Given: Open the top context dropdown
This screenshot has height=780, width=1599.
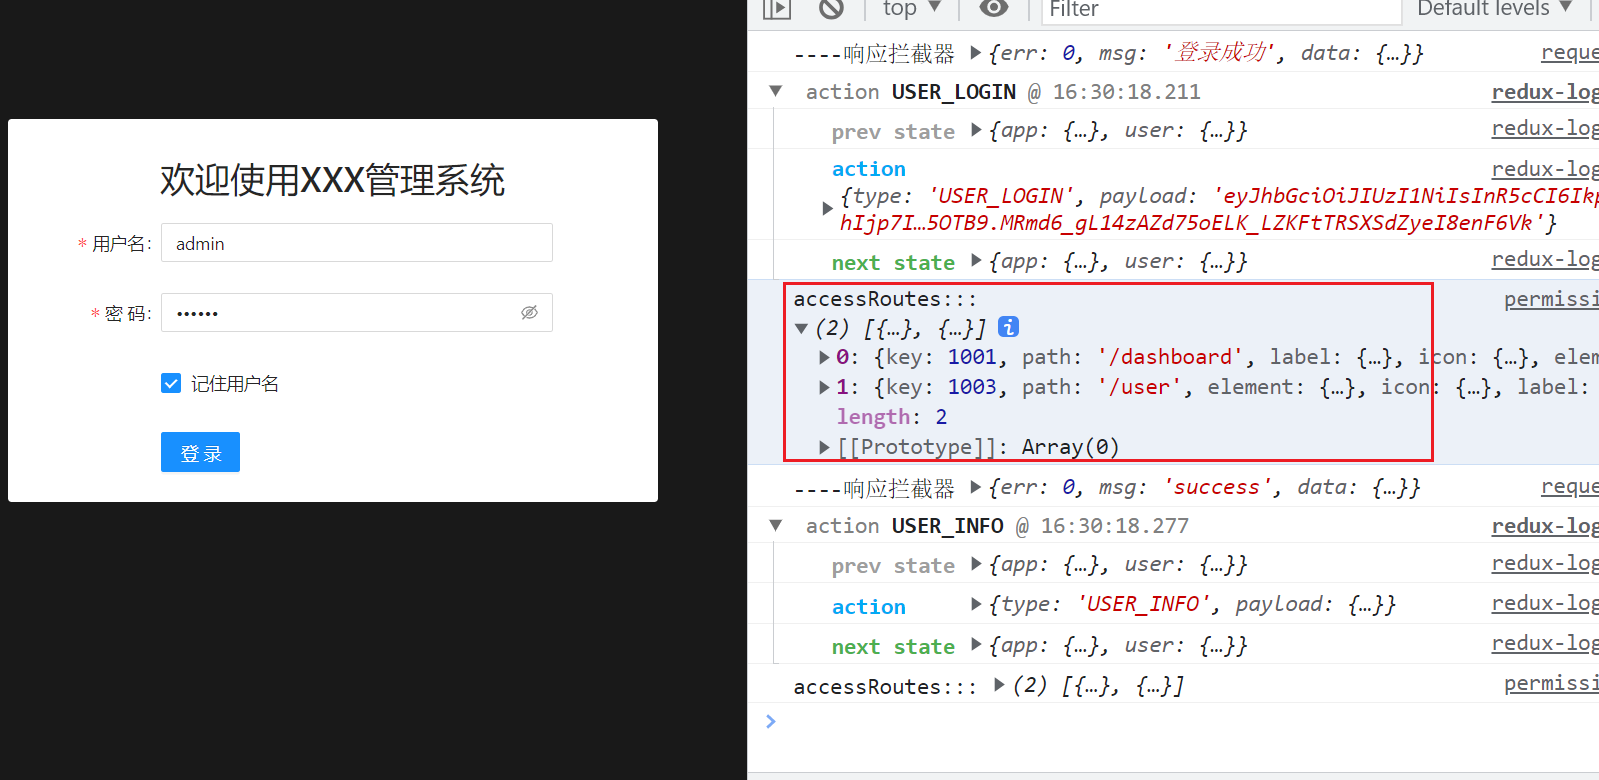Looking at the screenshot, I should (x=911, y=9).
